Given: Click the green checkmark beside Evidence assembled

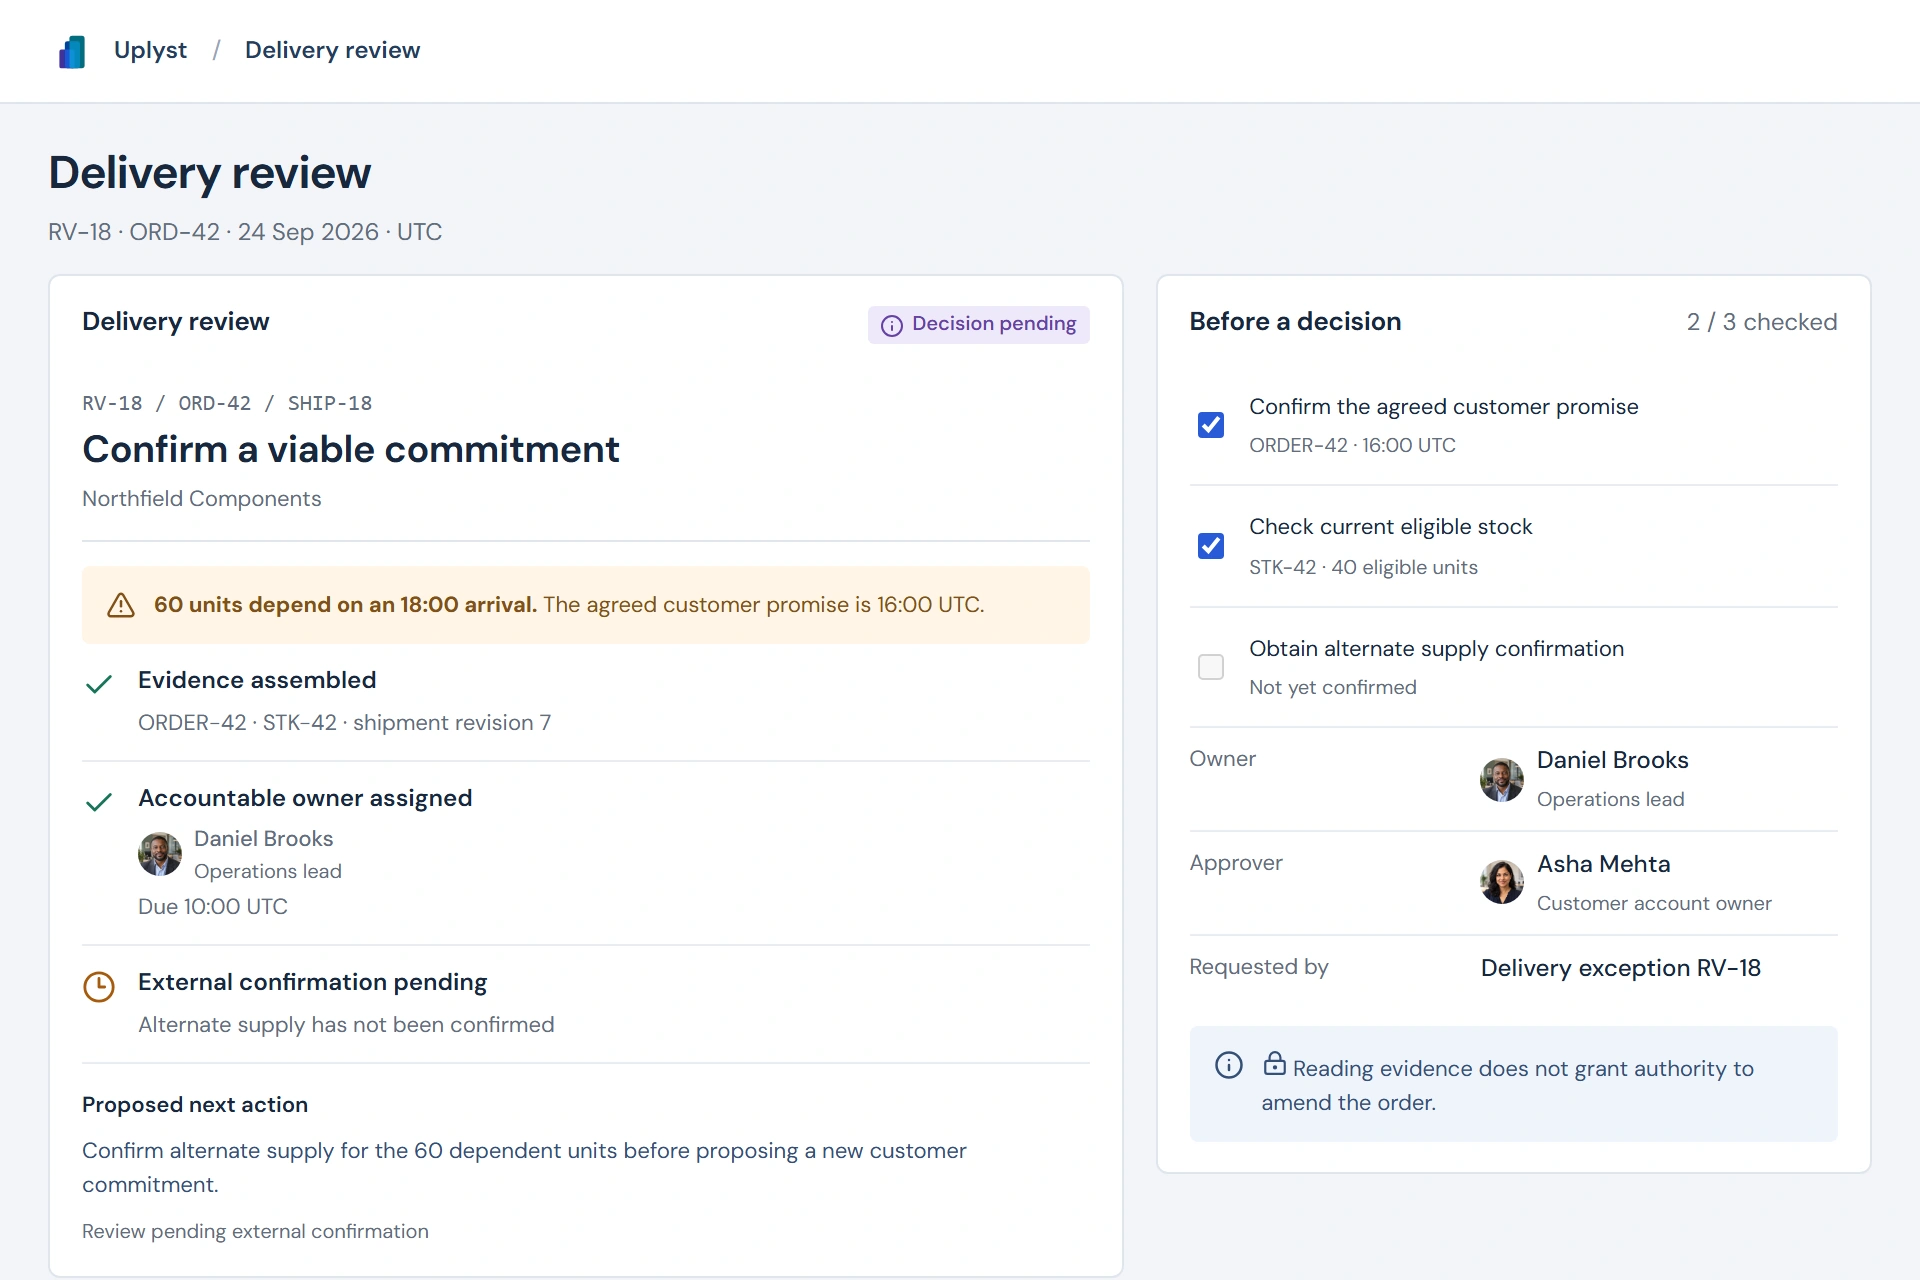Looking at the screenshot, I should click(99, 684).
